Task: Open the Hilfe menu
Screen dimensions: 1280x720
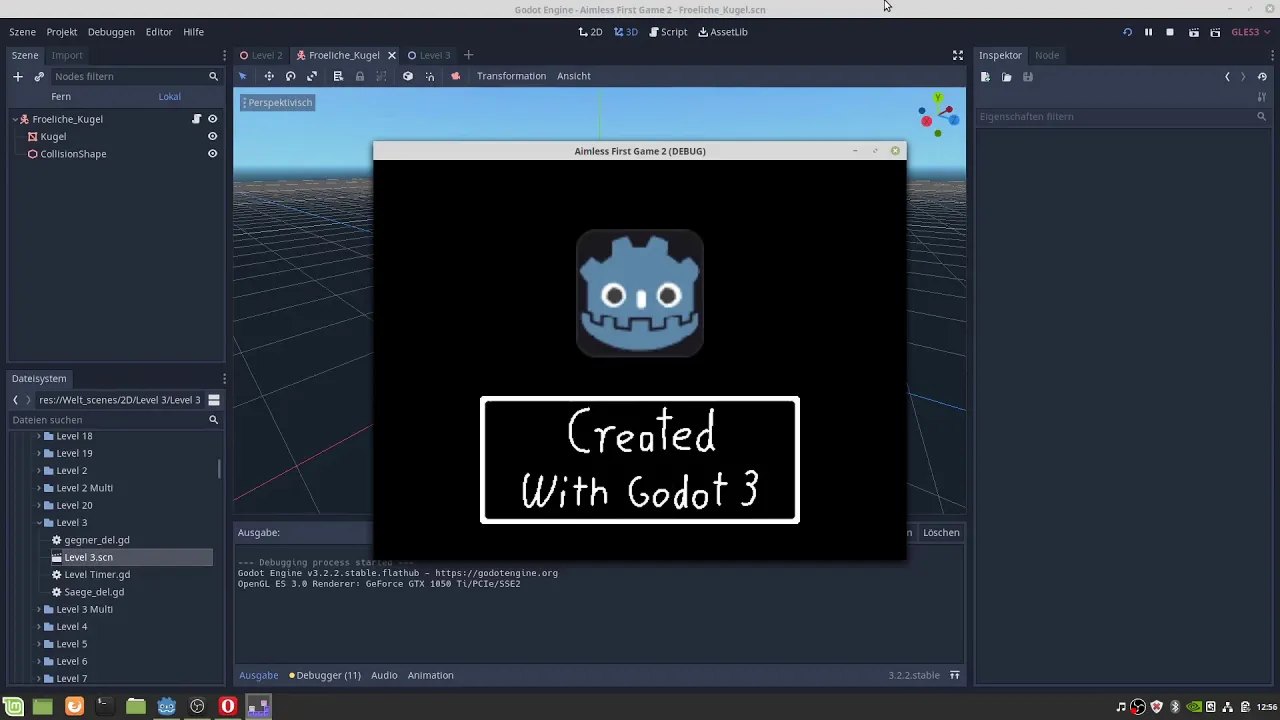Action: (193, 32)
